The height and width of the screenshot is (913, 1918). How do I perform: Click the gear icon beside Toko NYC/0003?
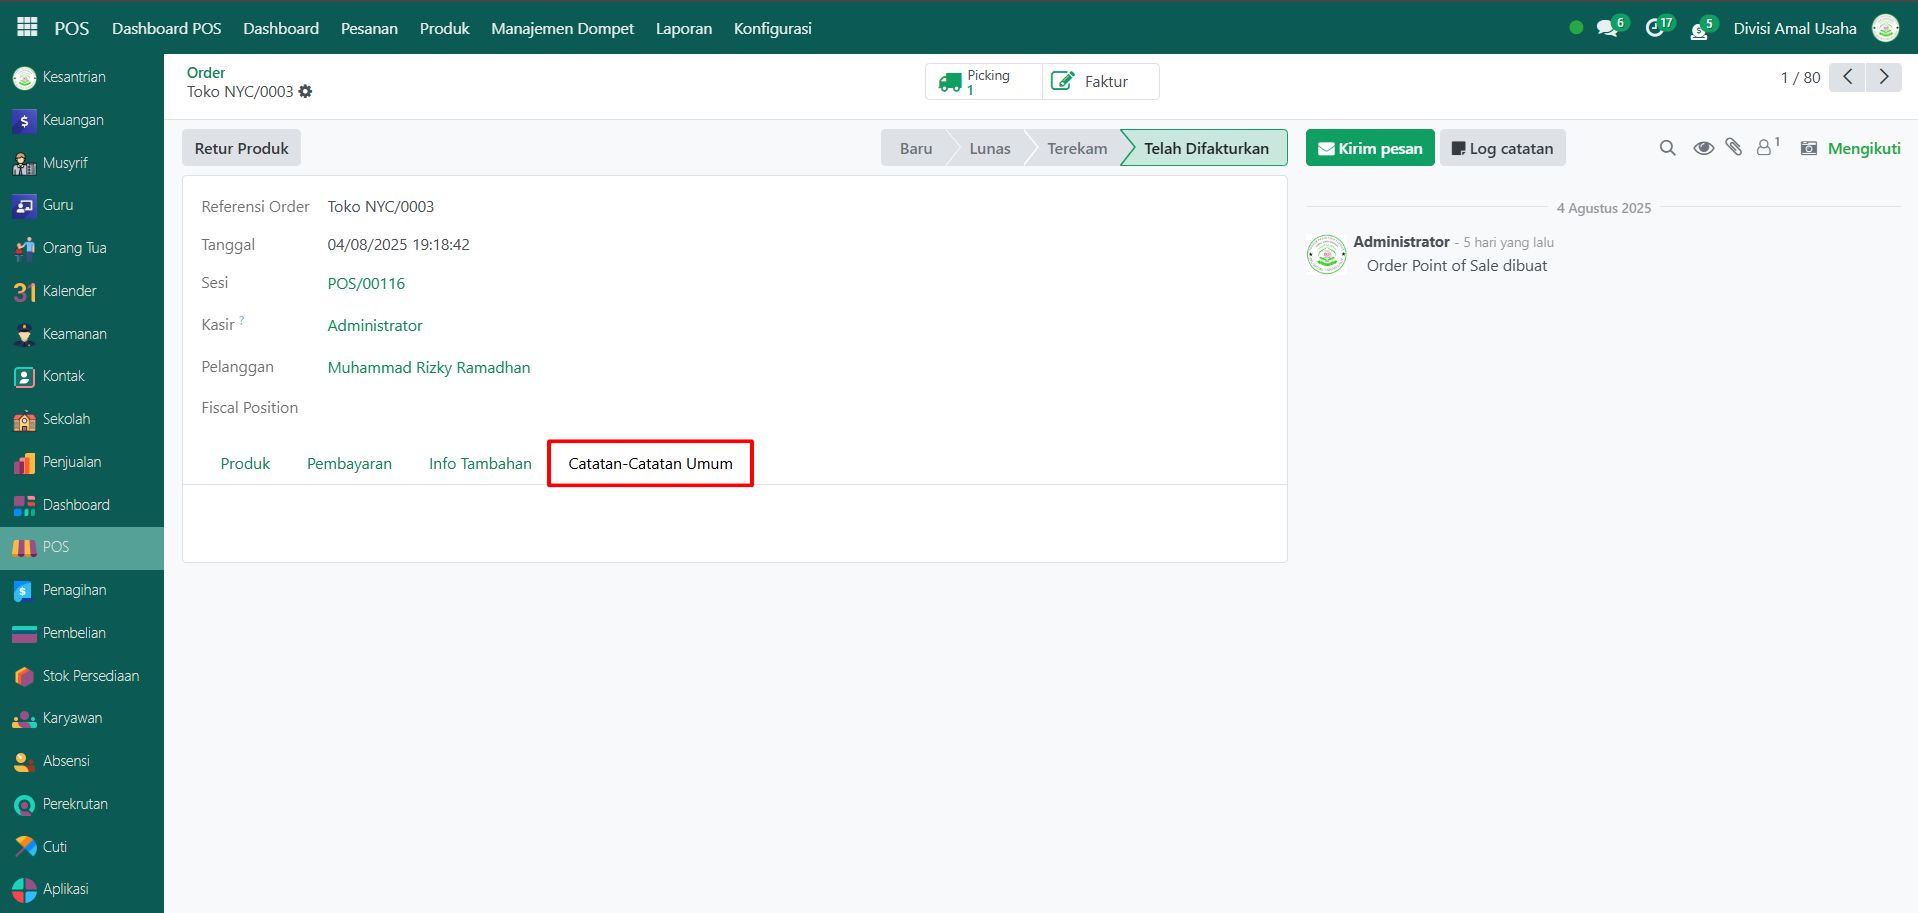306,91
